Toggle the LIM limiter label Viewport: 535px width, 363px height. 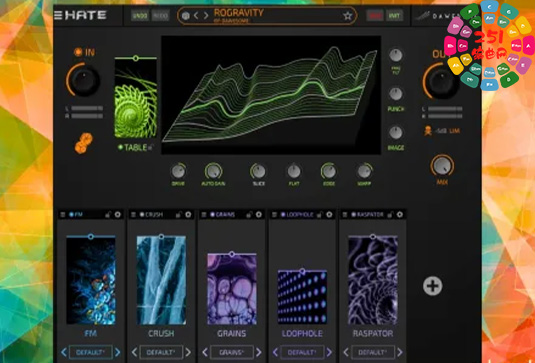454,131
